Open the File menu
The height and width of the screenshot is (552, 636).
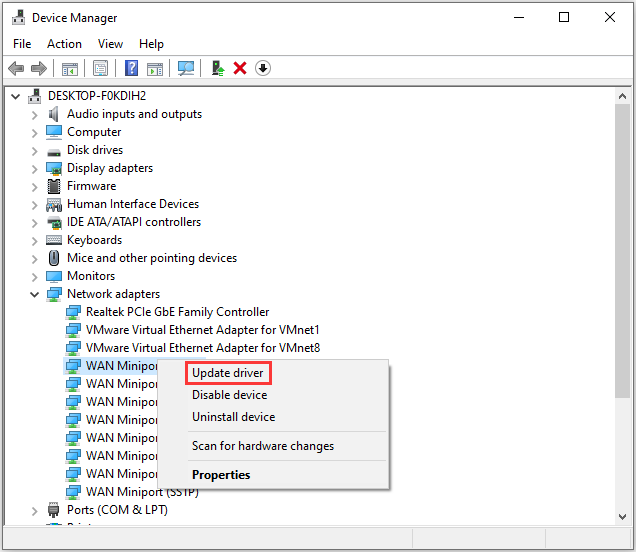coord(22,44)
